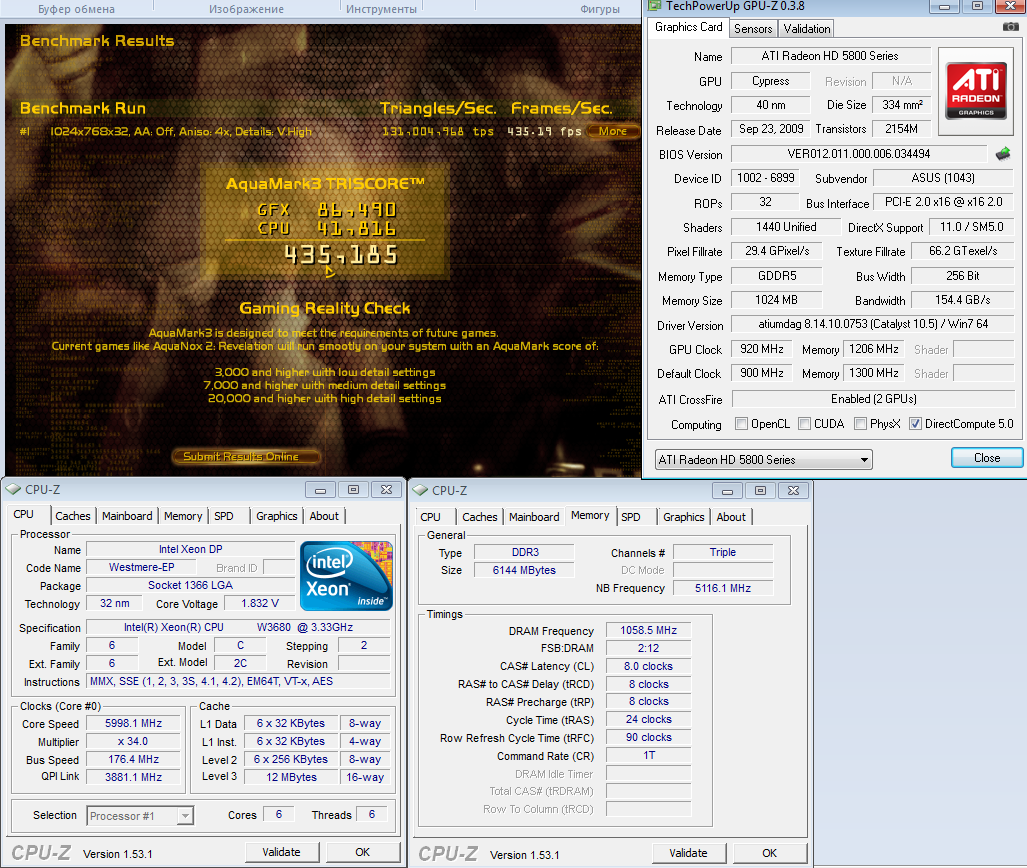Click the Core Voltage 1.832 V value
The width and height of the screenshot is (1027, 868).
[259, 603]
